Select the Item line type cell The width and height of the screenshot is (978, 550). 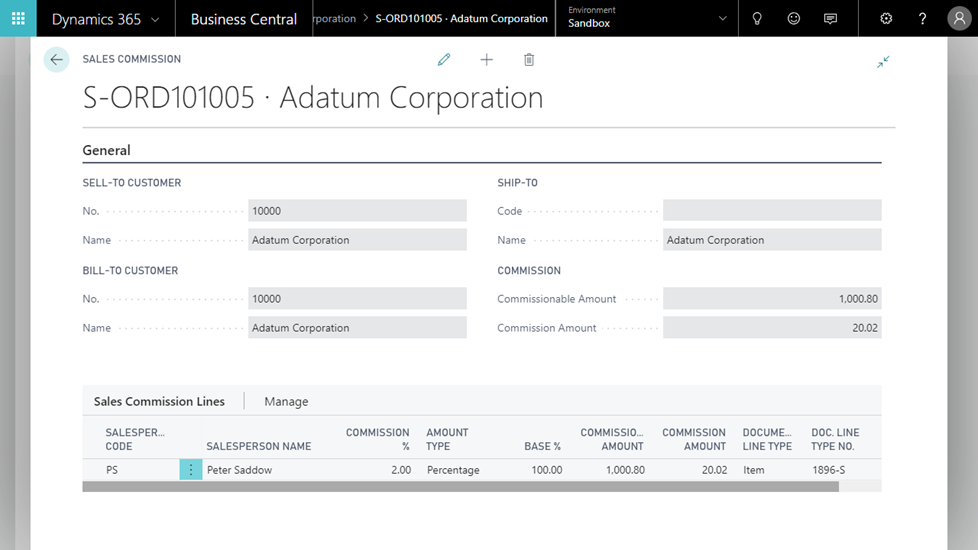pyautogui.click(x=753, y=470)
